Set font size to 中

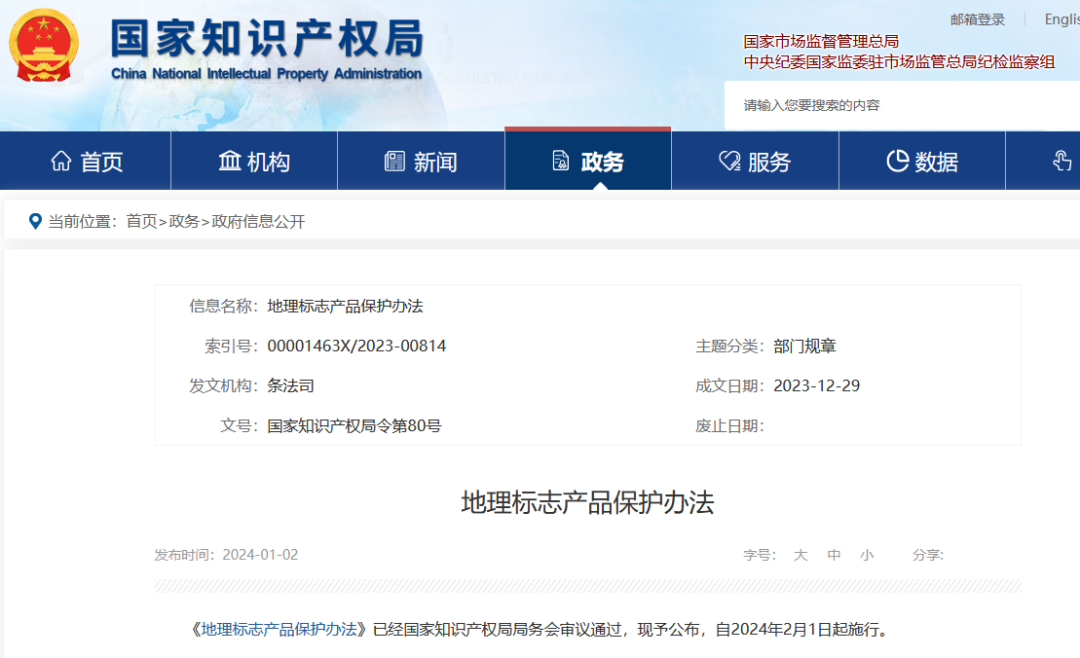click(834, 555)
